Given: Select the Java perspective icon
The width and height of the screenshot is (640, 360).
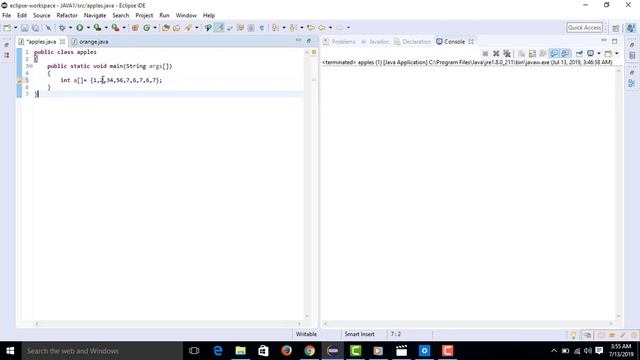Looking at the screenshot, I should 631,28.
